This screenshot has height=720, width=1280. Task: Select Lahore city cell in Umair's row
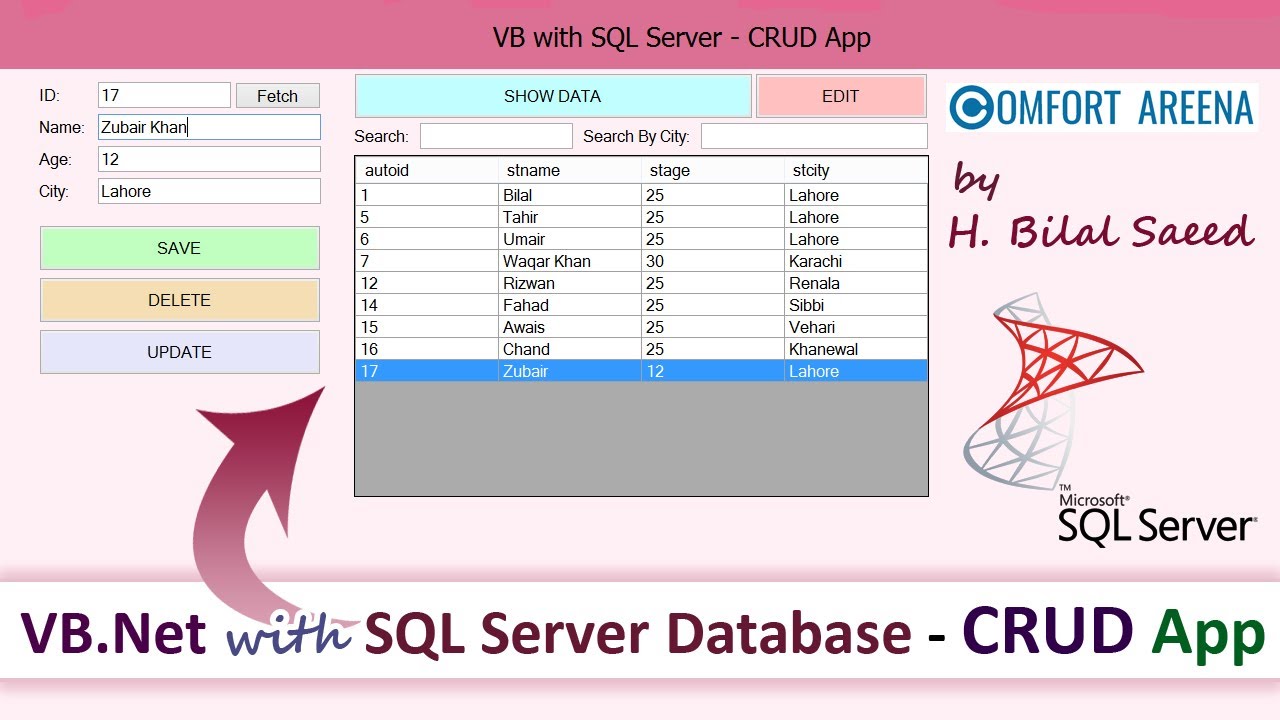coord(856,239)
